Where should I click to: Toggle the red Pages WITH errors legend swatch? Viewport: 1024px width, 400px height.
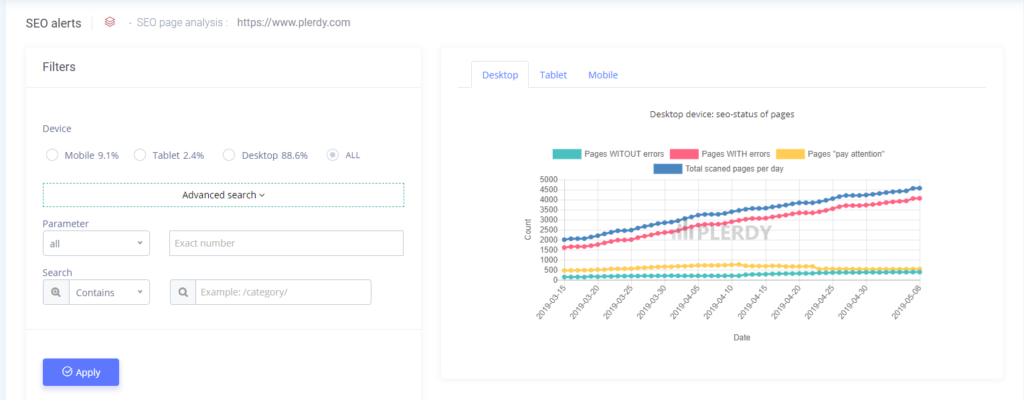[684, 153]
